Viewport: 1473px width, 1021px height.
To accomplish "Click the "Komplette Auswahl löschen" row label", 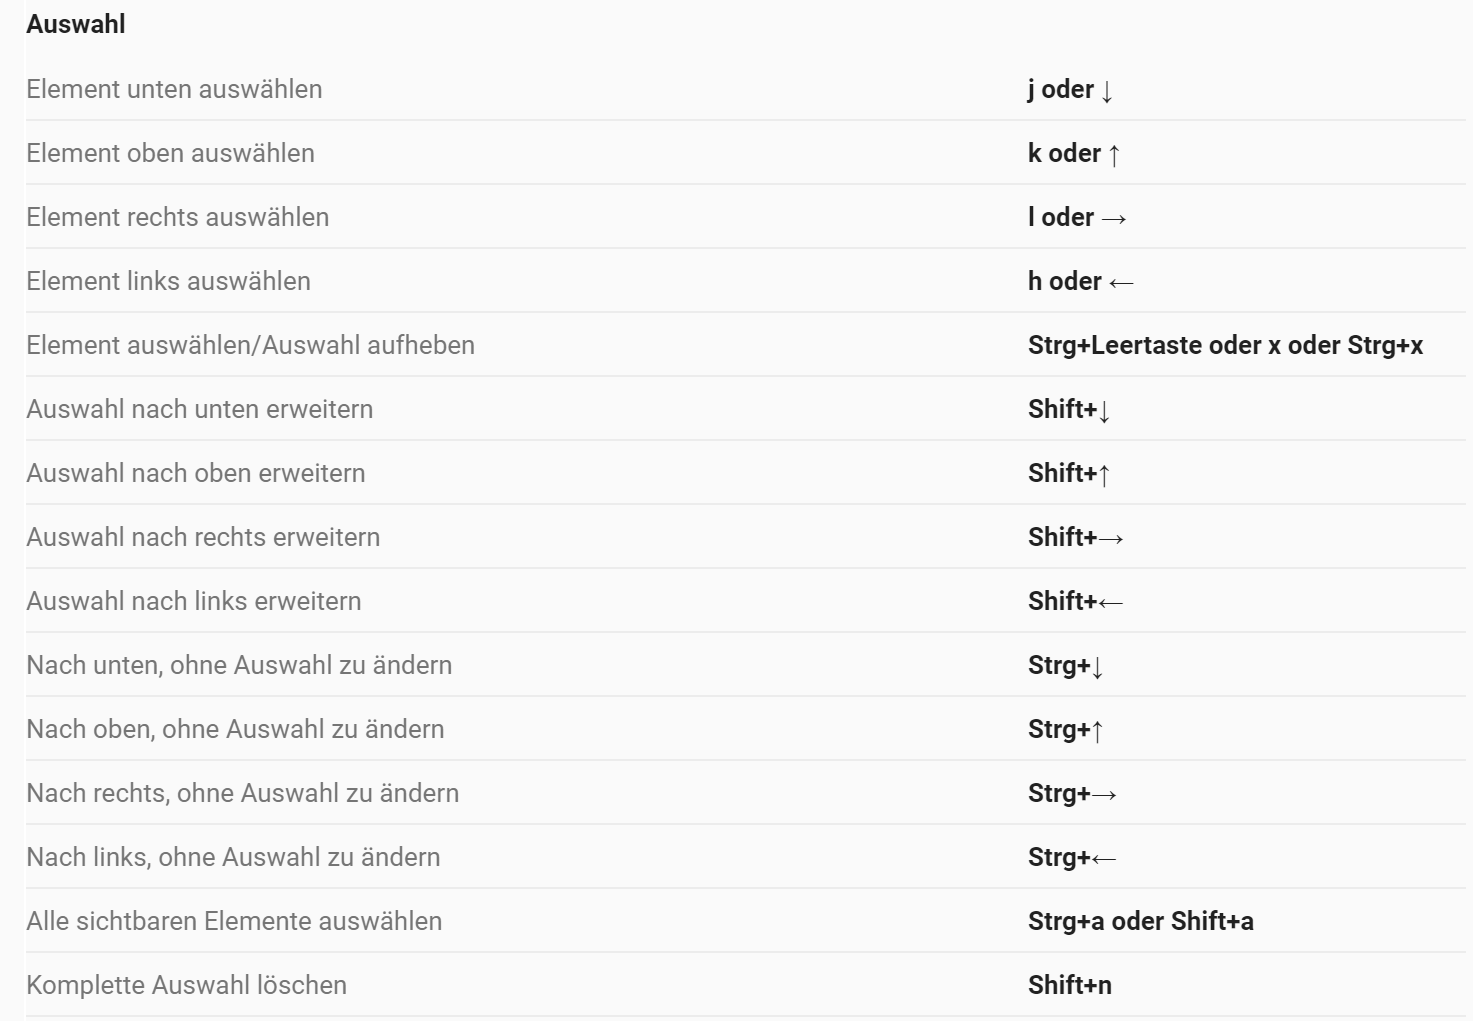I will point(186,985).
